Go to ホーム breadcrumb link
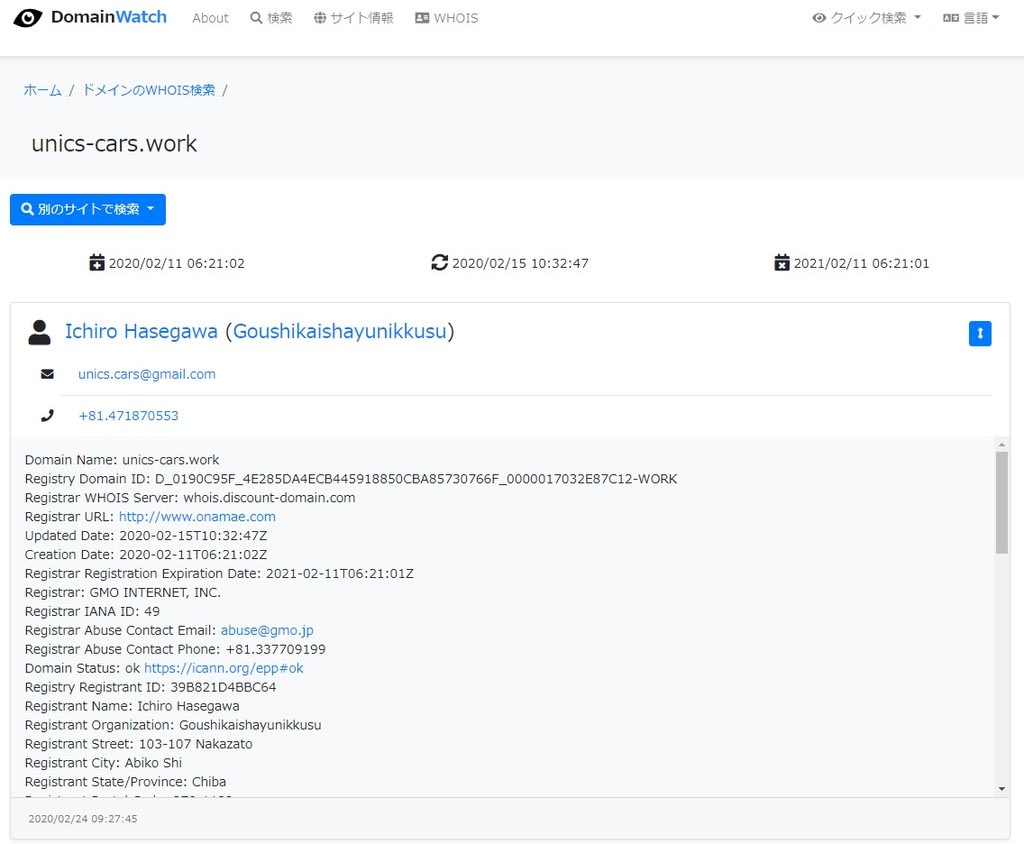Screen dimensions: 1024x844 pos(42,90)
